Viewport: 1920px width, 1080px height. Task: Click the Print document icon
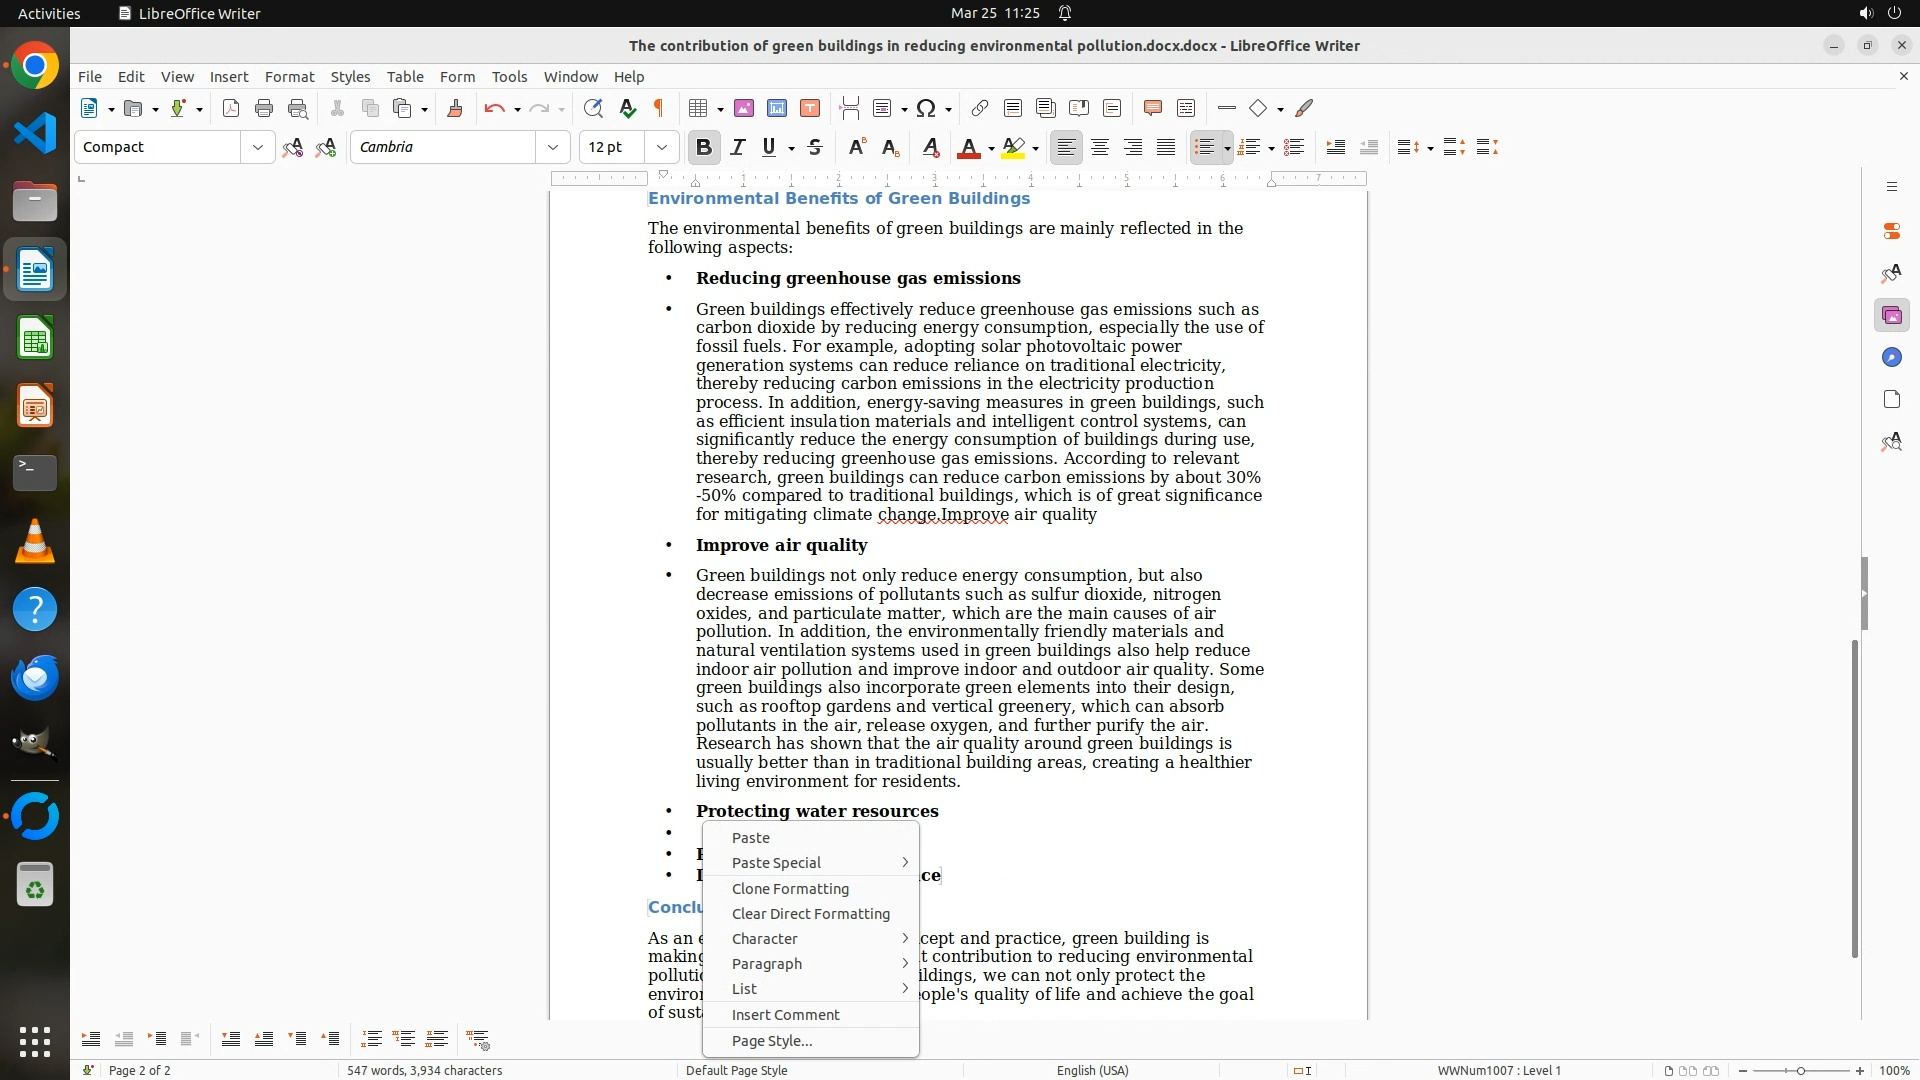[264, 108]
